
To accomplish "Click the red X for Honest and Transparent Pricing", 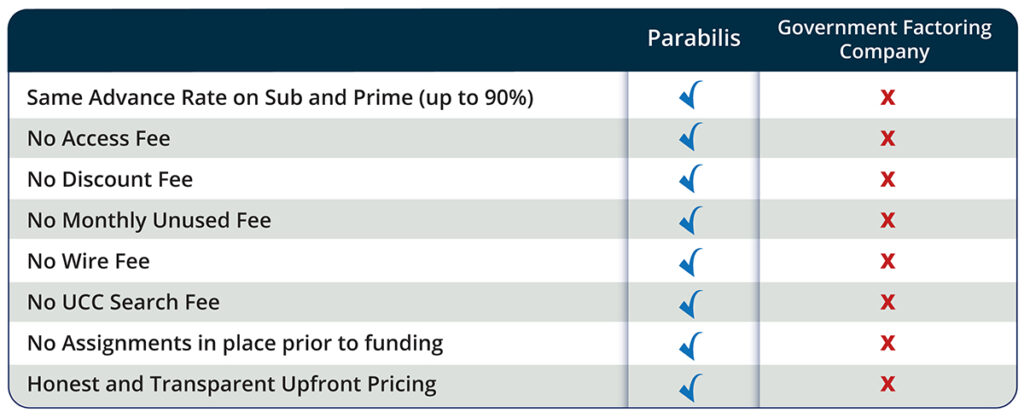I will (x=886, y=384).
